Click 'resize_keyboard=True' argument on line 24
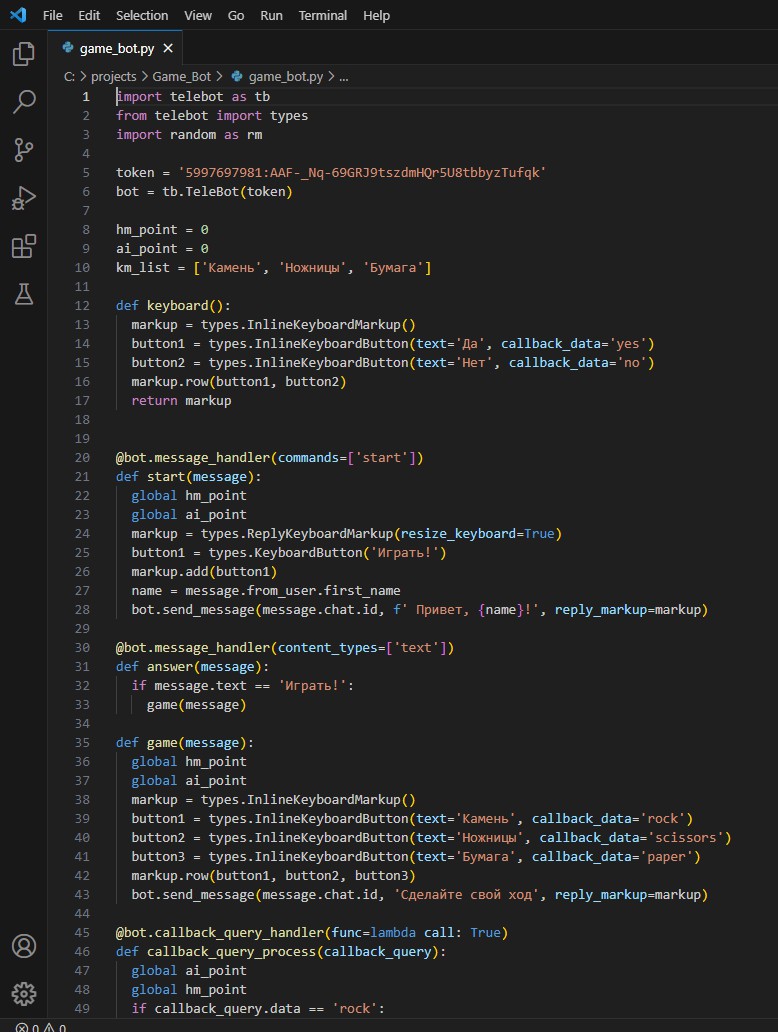 pyautogui.click(x=477, y=533)
